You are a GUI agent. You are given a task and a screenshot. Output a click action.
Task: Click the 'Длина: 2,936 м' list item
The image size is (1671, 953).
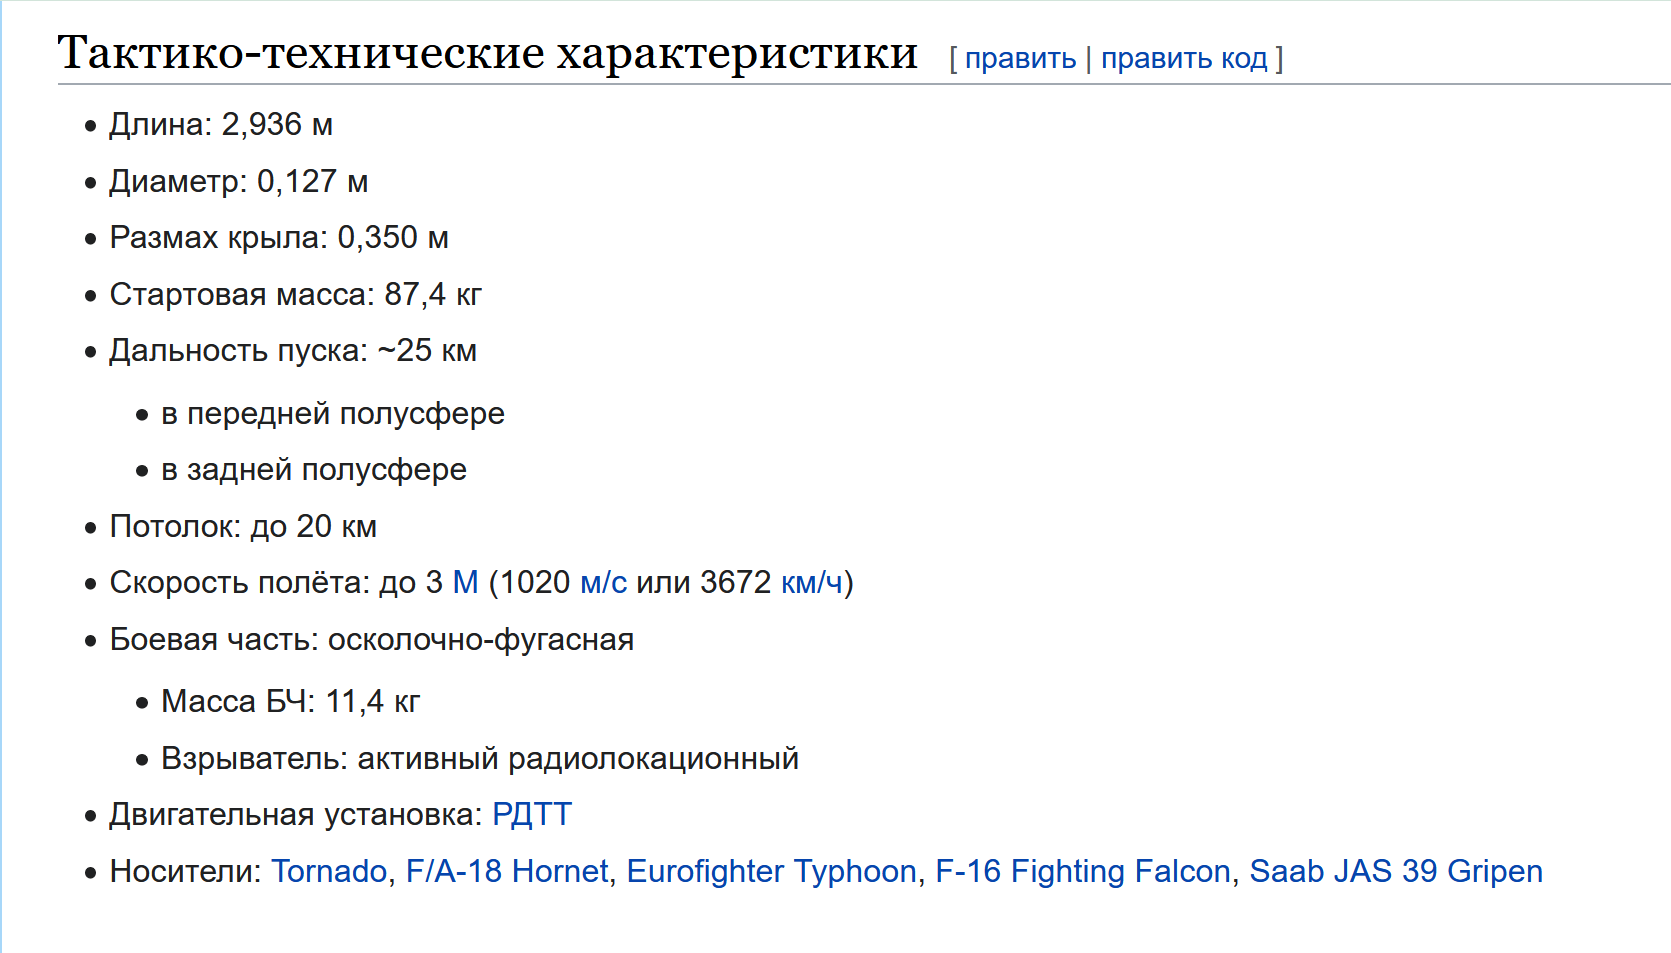[221, 125]
